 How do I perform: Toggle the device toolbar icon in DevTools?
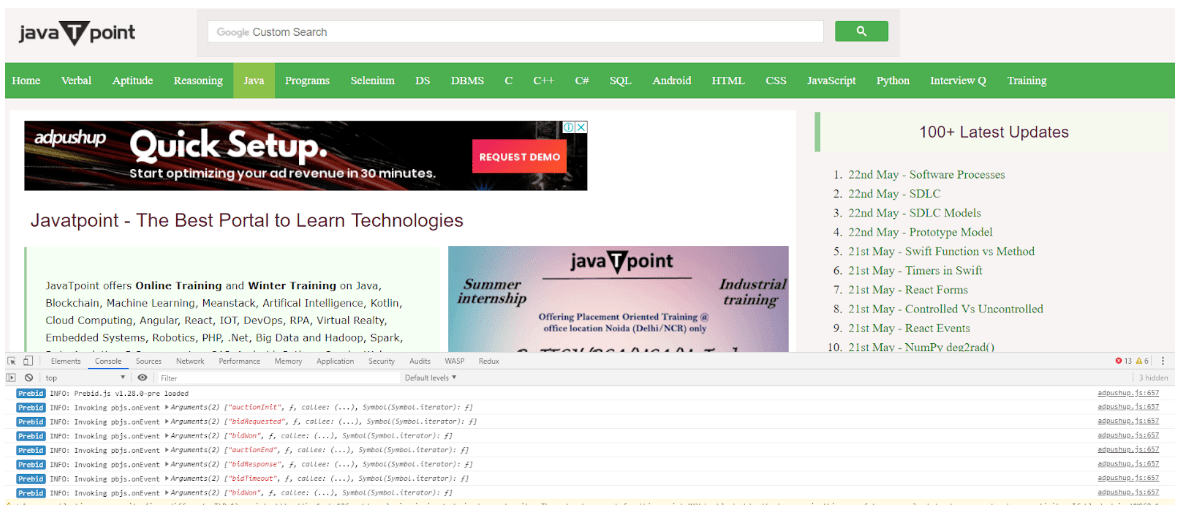(x=28, y=361)
